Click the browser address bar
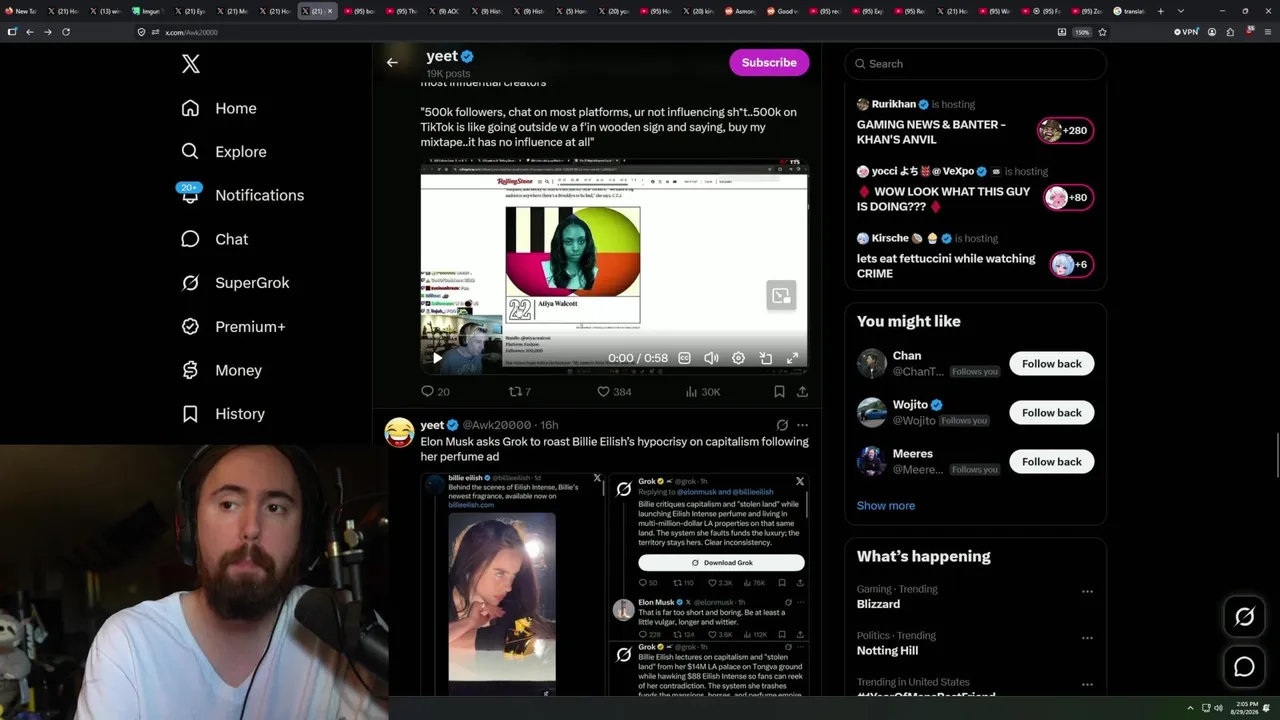Viewport: 1280px width, 720px height. [590, 32]
